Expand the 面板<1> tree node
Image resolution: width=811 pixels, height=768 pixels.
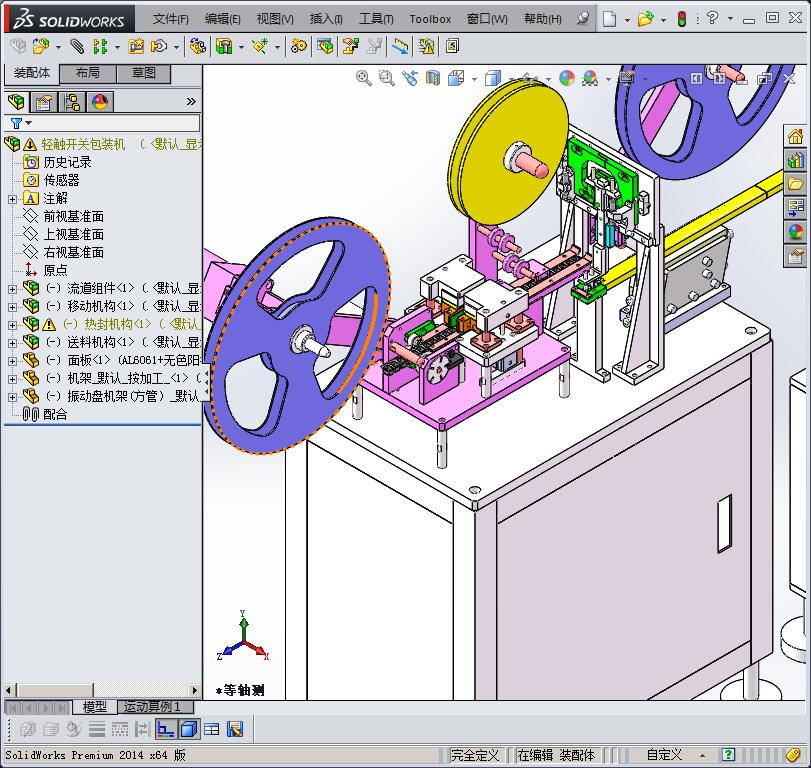12,361
